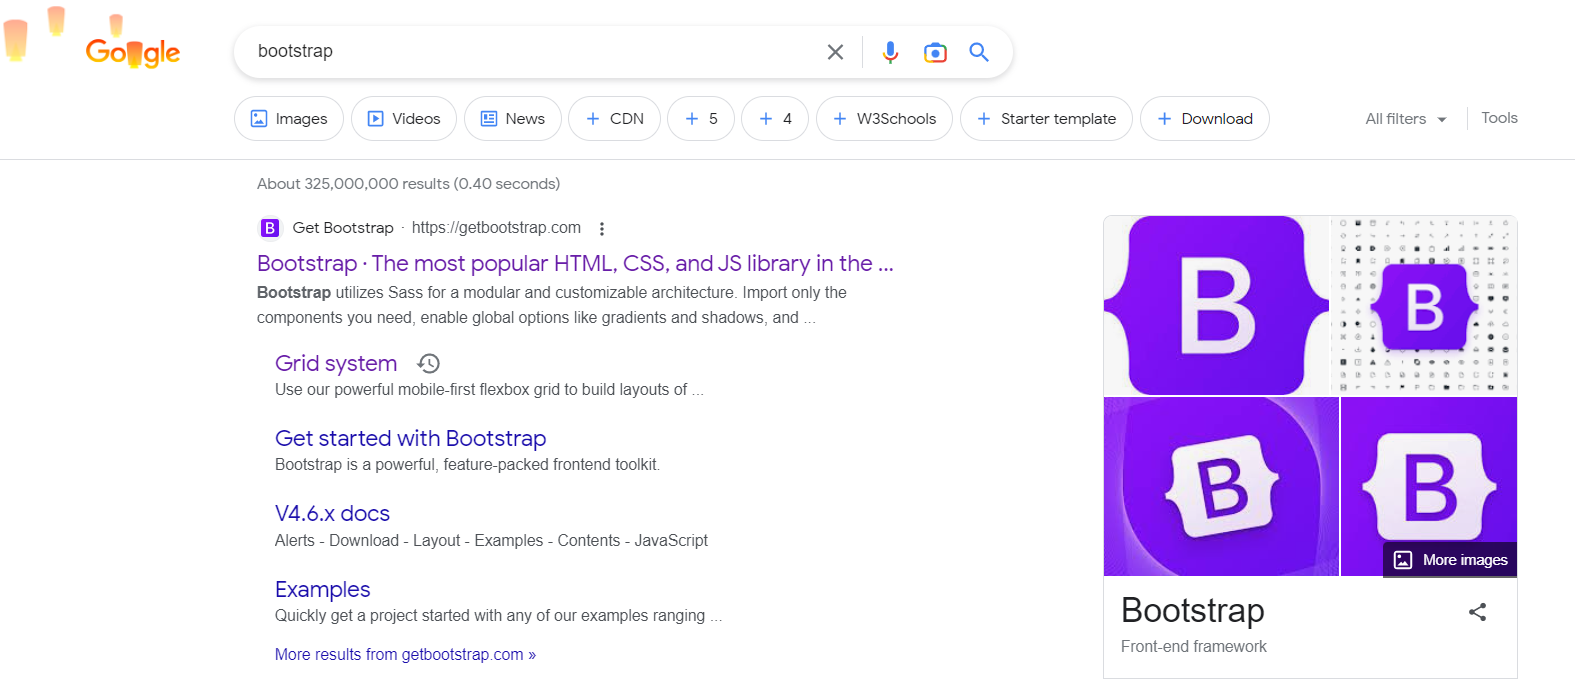The image size is (1575, 679).
Task: Add W3Schools refinement chip
Action: [x=884, y=119]
